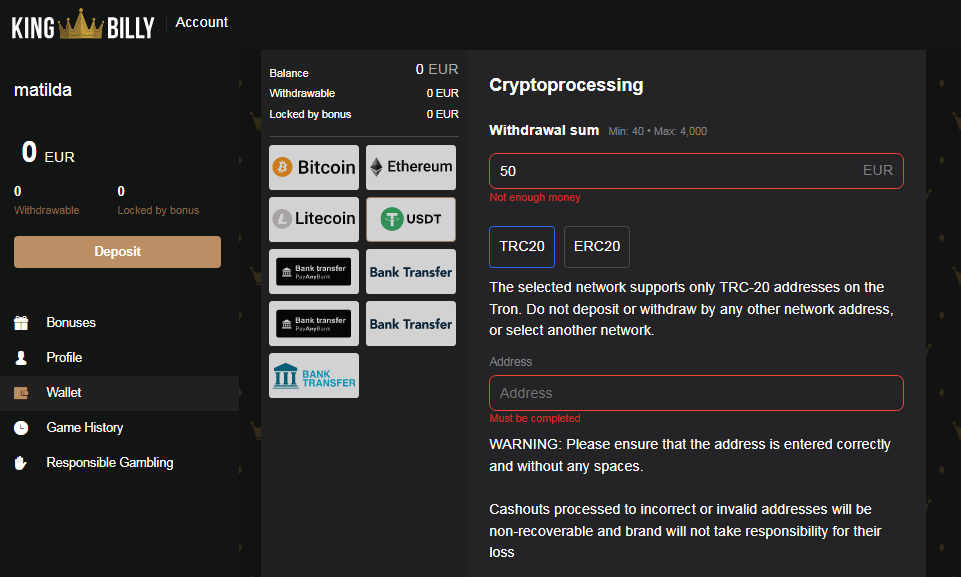Viewport: 961px width, 577px height.
Task: Select the upper PayAnyBank bank transfer tile
Action: click(314, 272)
